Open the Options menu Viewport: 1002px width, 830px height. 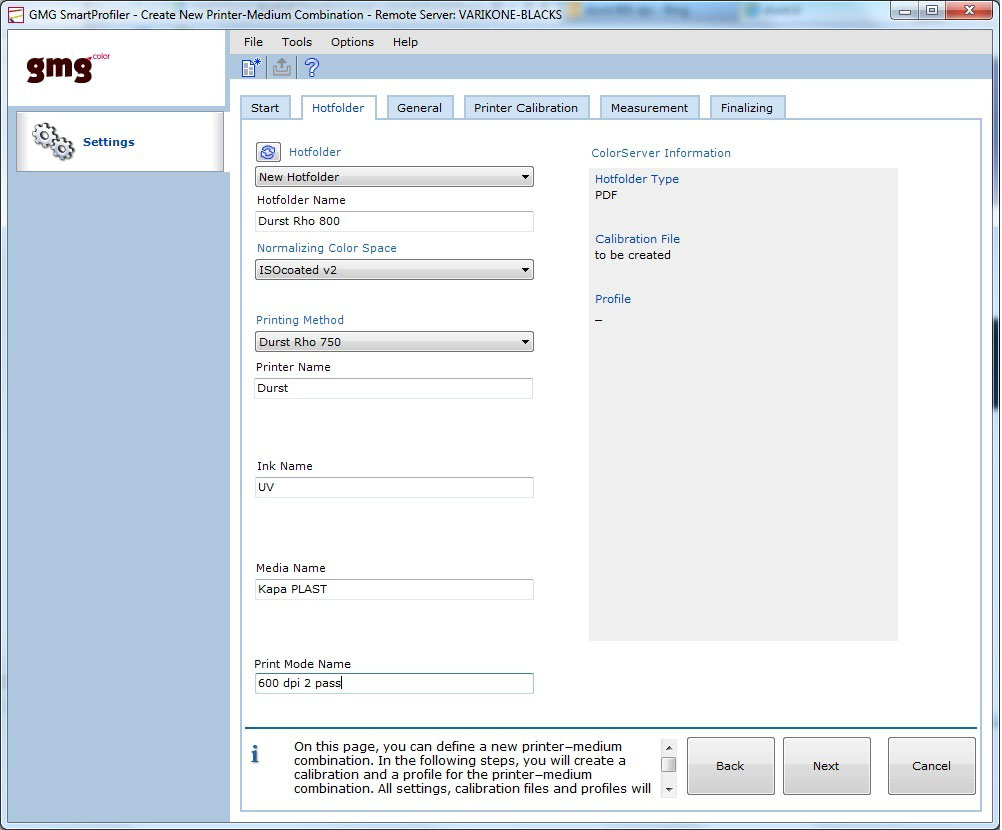[x=352, y=42]
